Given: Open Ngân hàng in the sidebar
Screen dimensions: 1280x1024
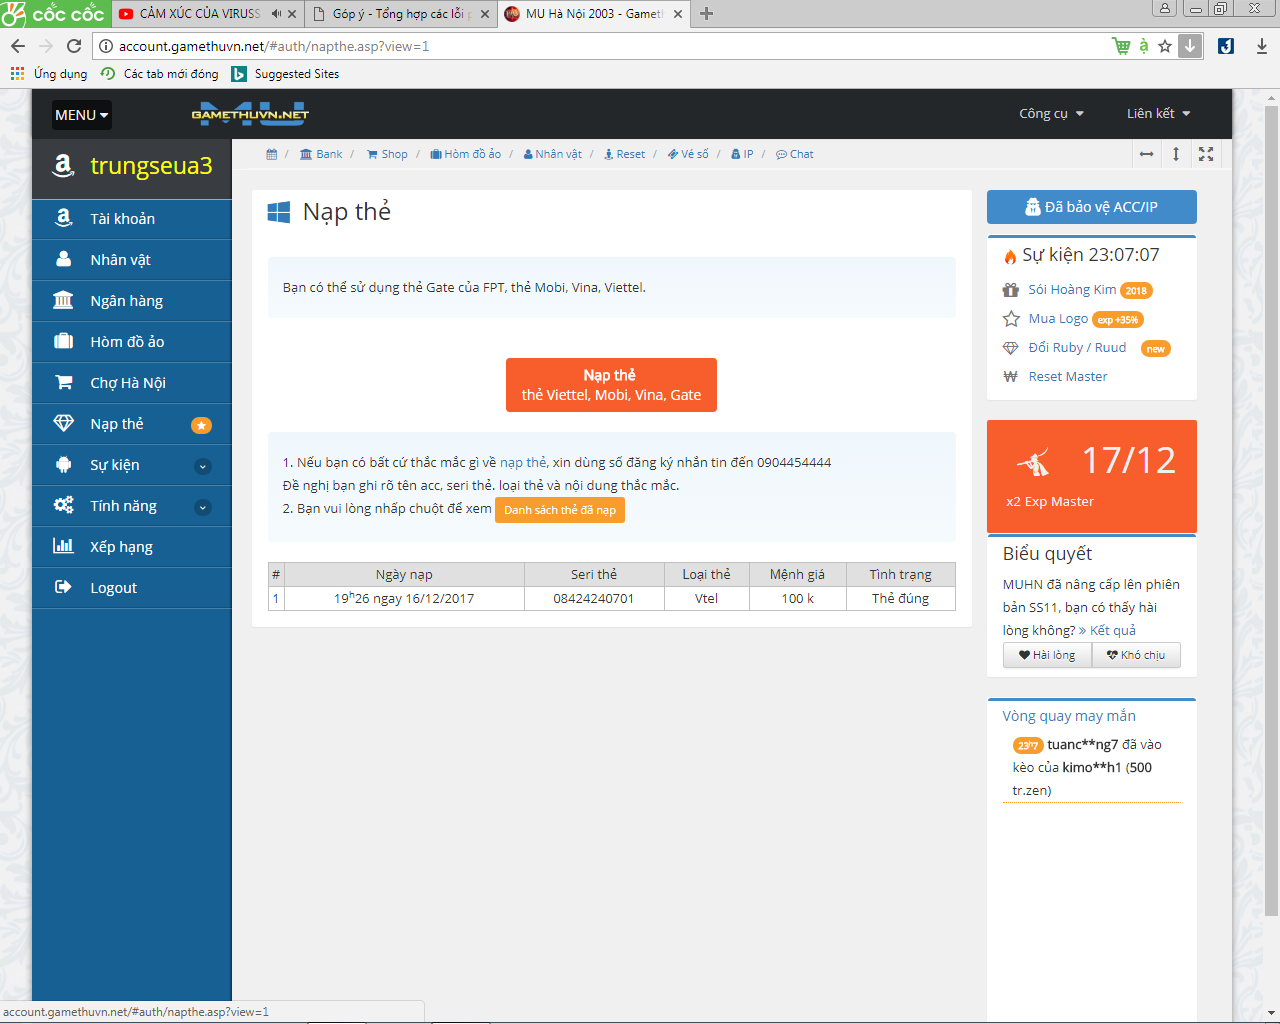Looking at the screenshot, I should [126, 301].
